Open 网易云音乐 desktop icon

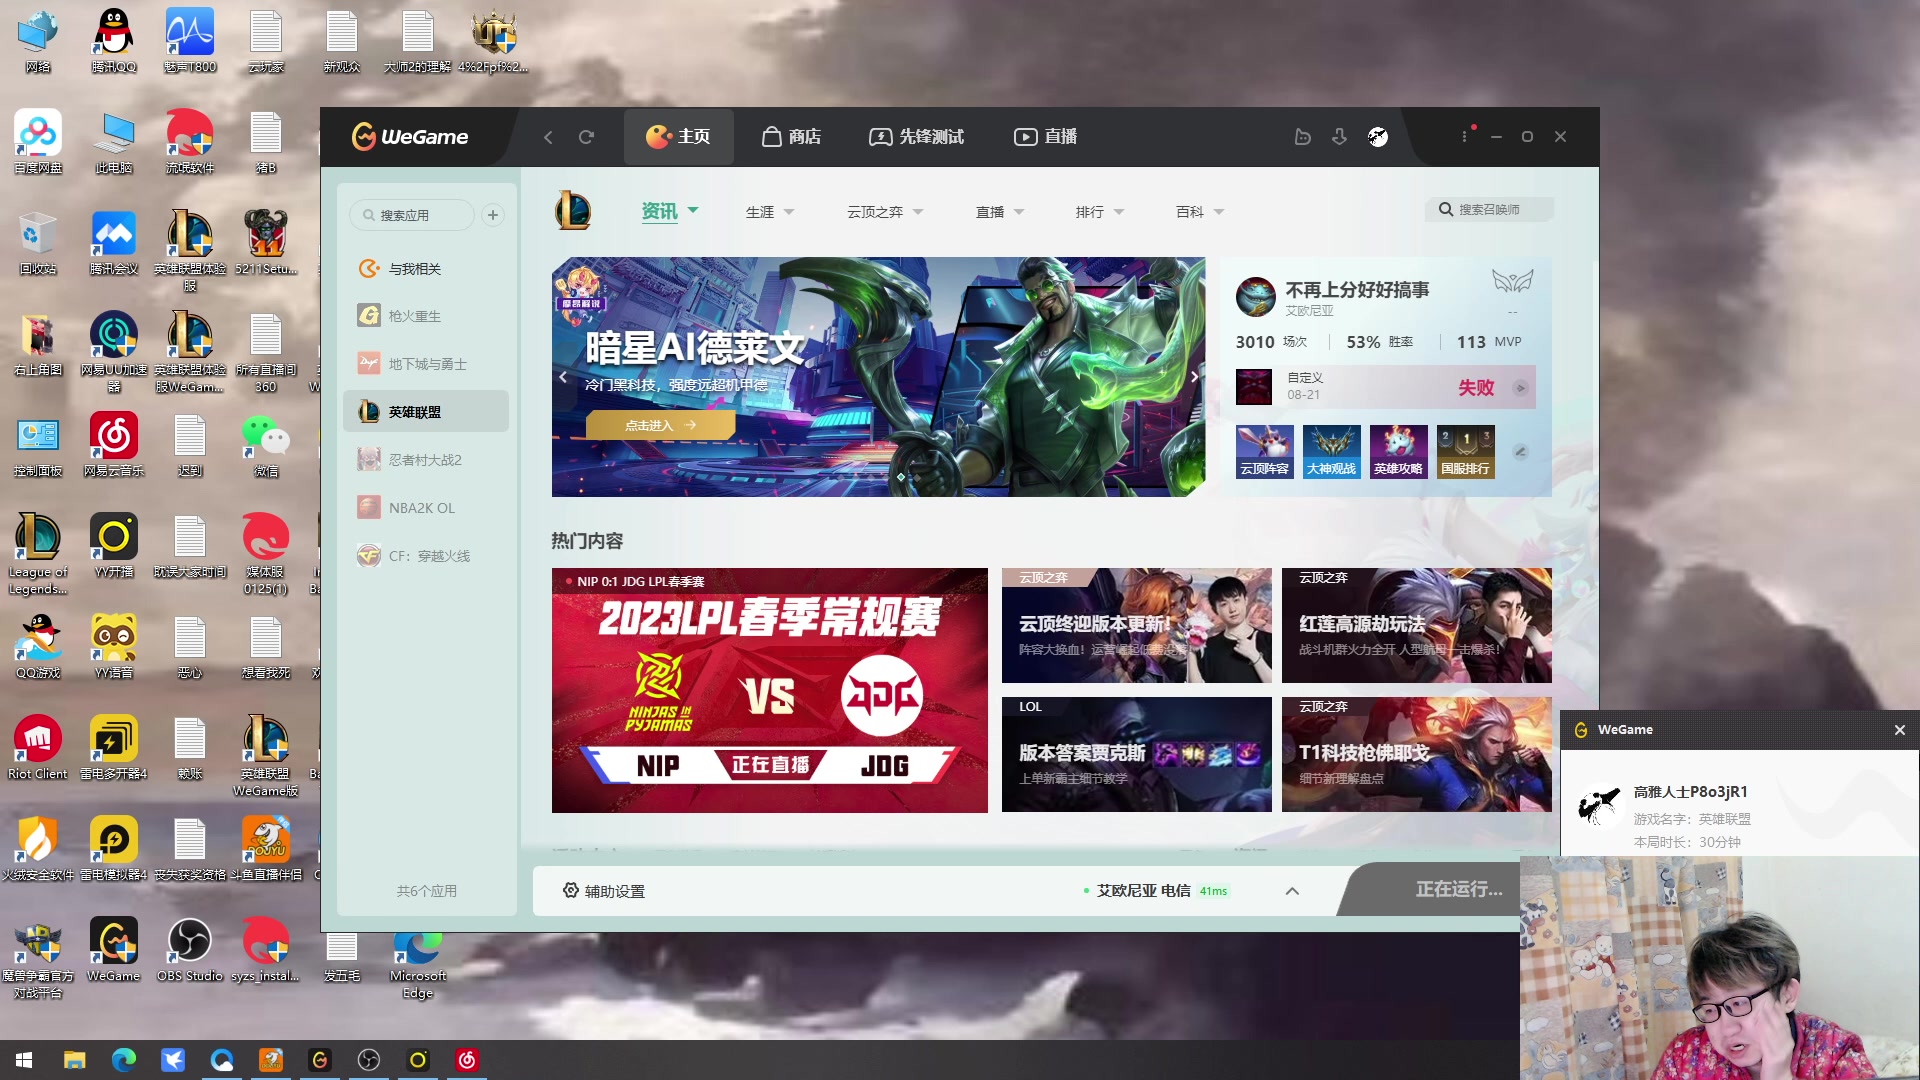click(114, 445)
